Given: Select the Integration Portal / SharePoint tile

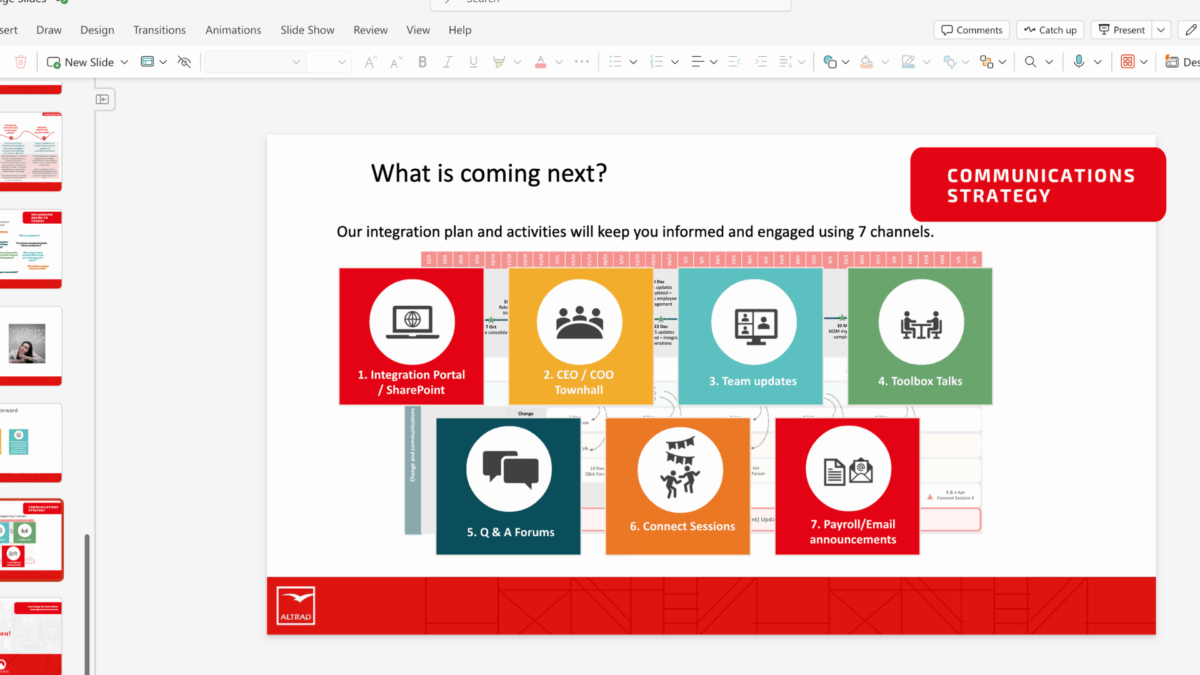Looking at the screenshot, I should click(x=411, y=336).
